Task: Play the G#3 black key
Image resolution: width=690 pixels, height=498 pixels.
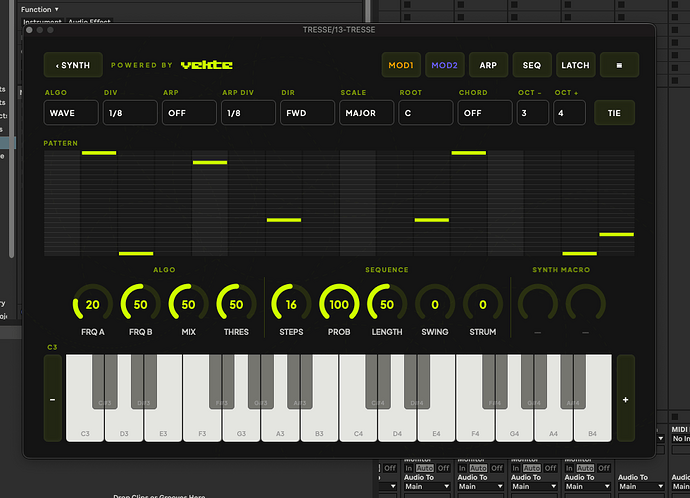Action: pos(261,382)
